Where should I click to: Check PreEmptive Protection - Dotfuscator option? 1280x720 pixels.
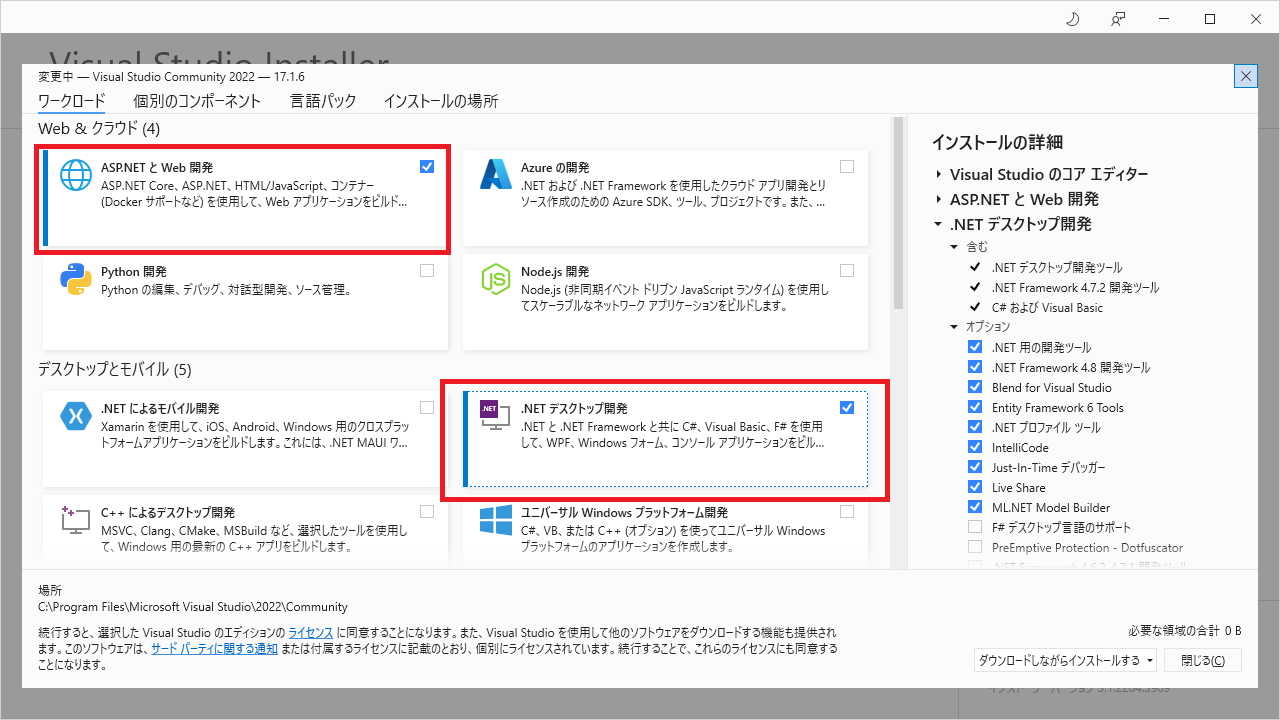[975, 547]
